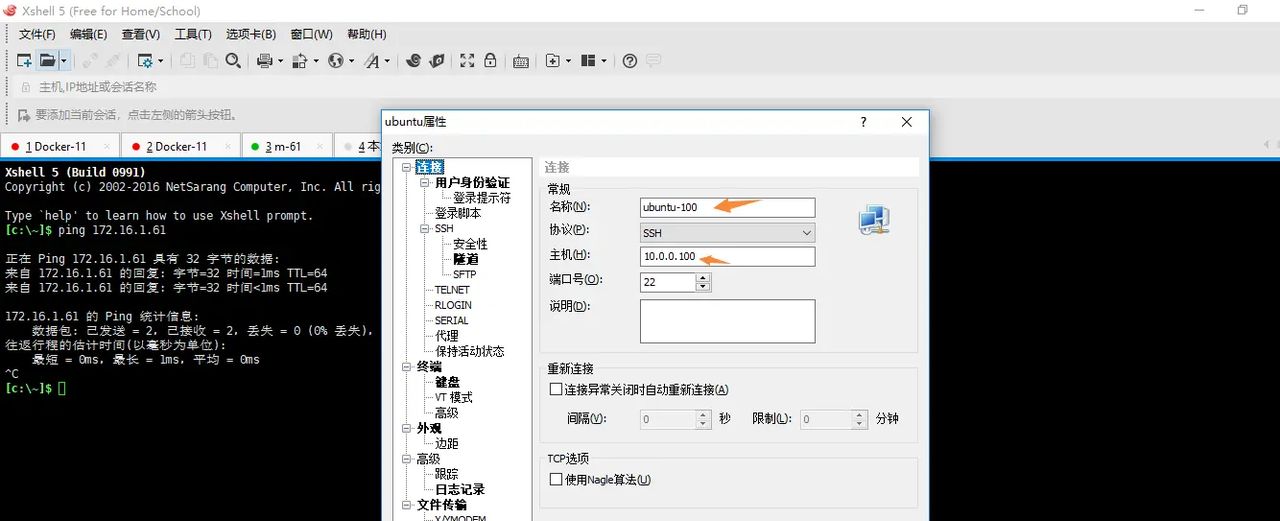Screen dimensions: 1280x521
Task: Click the Font 'A' icon in toolbar
Action: pyautogui.click(x=372, y=61)
